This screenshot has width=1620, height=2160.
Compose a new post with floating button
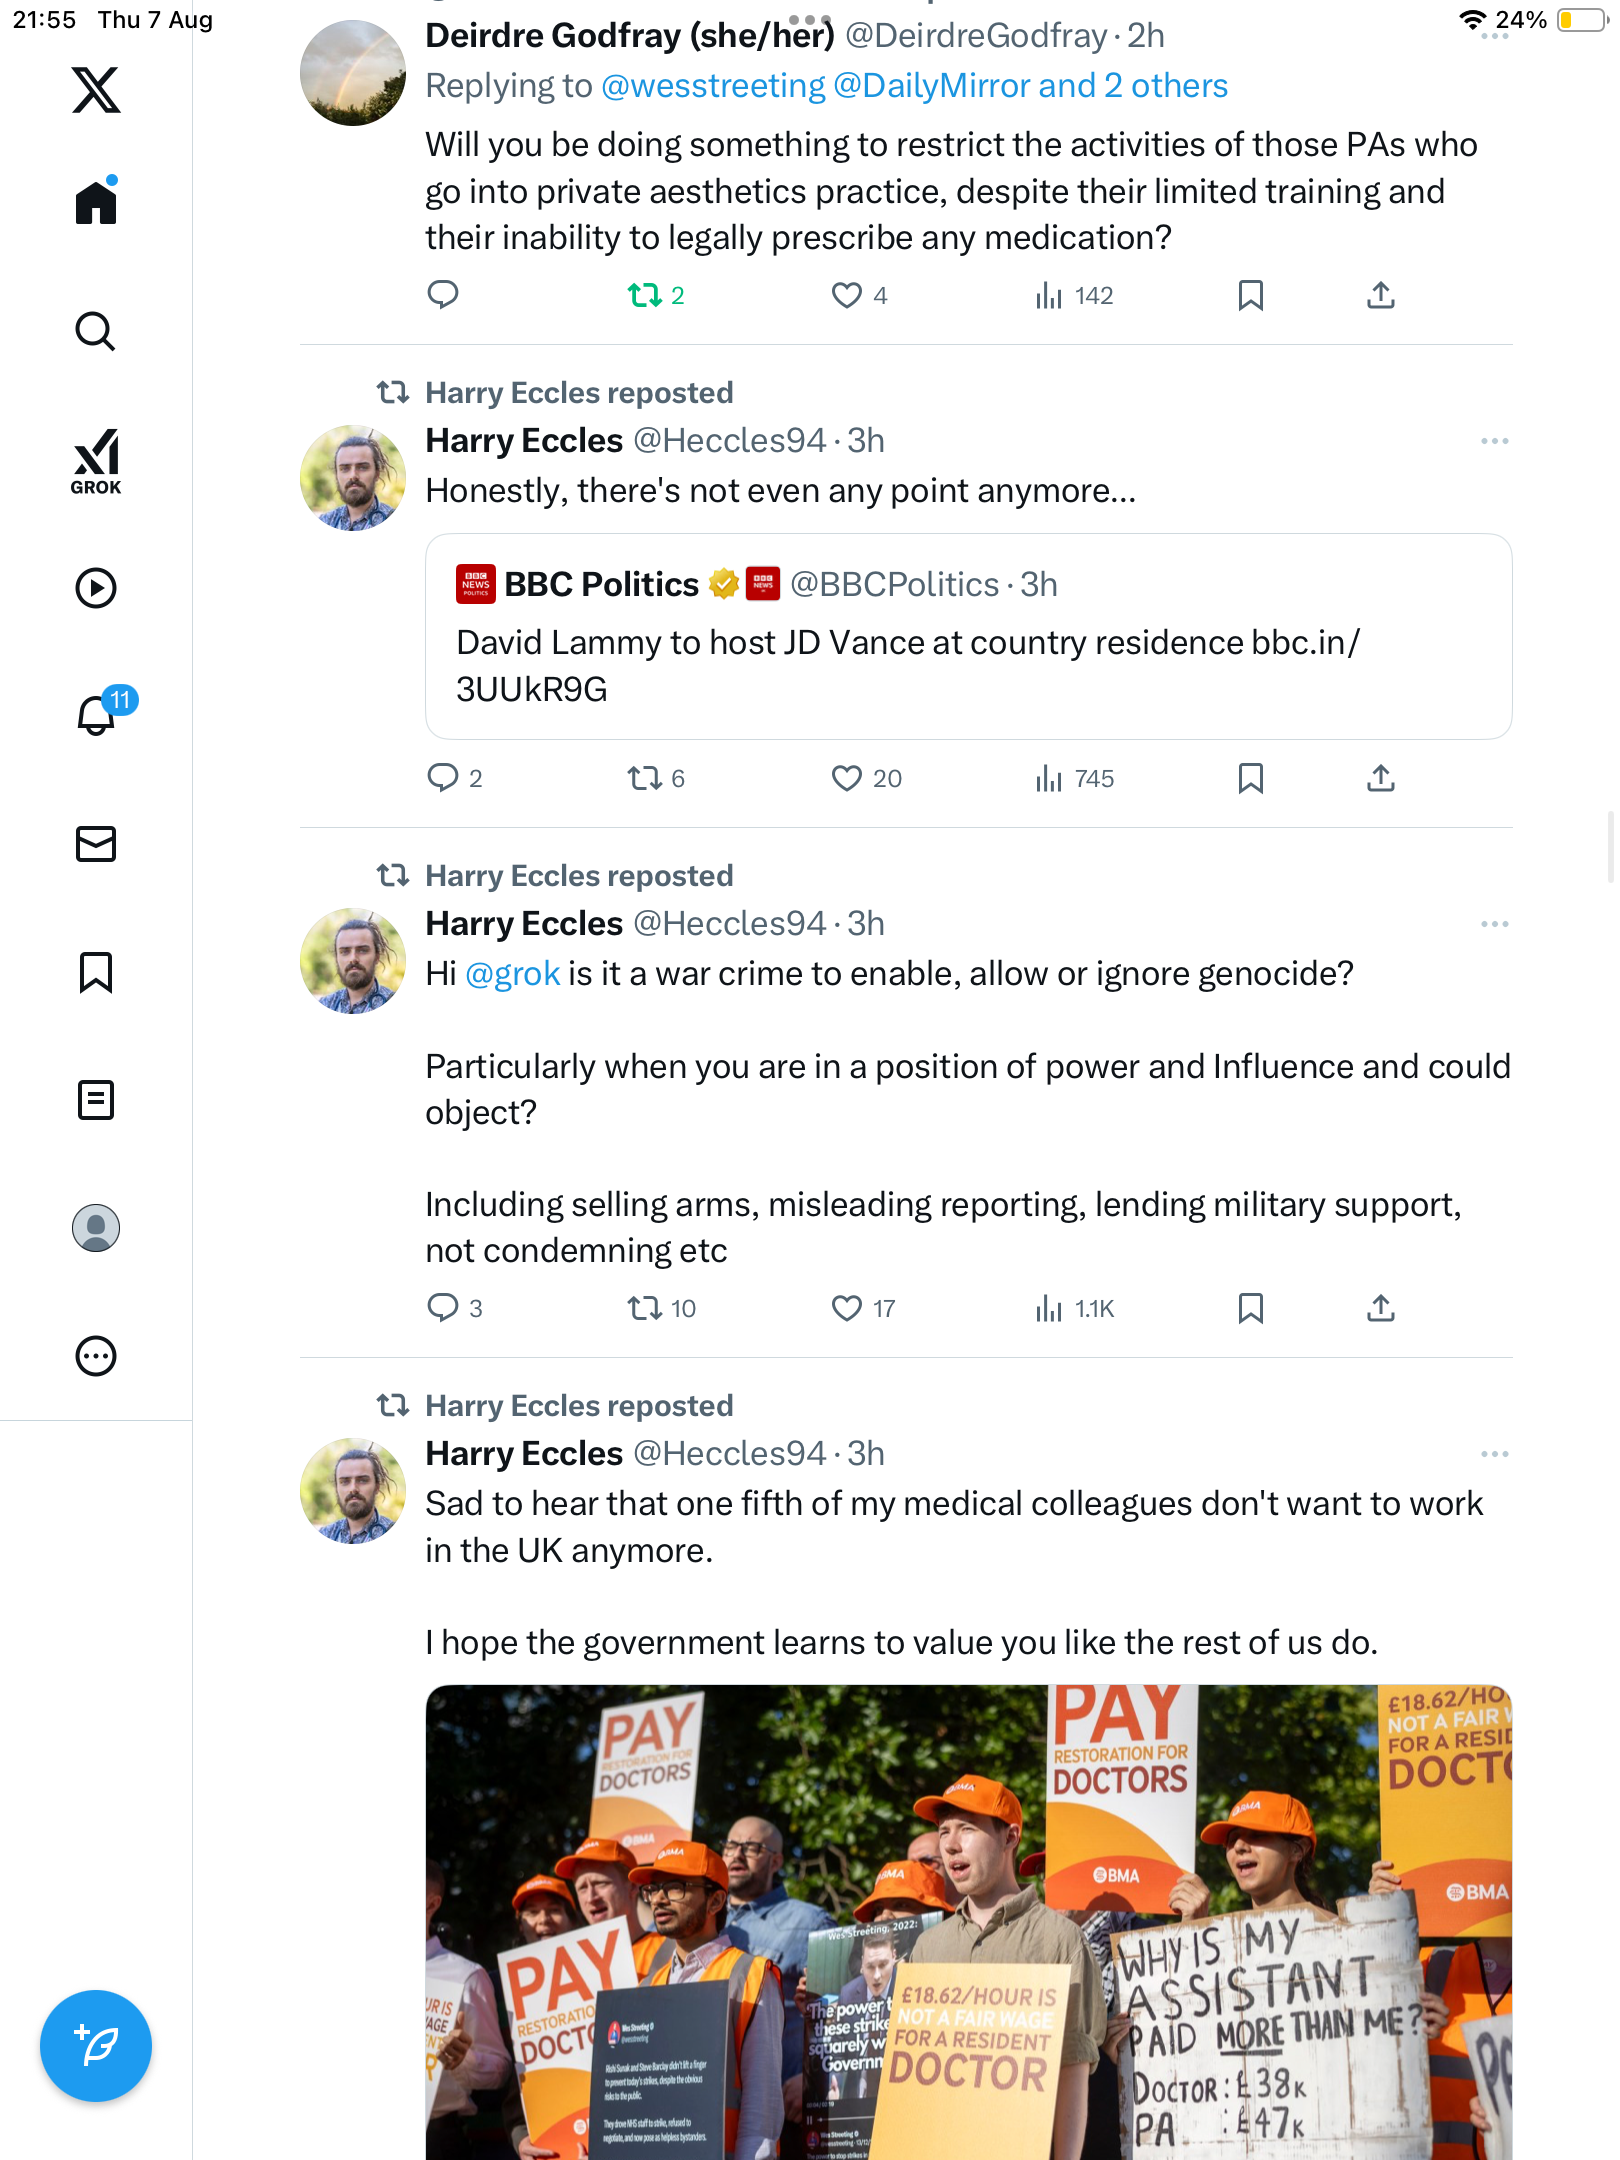coord(96,2046)
